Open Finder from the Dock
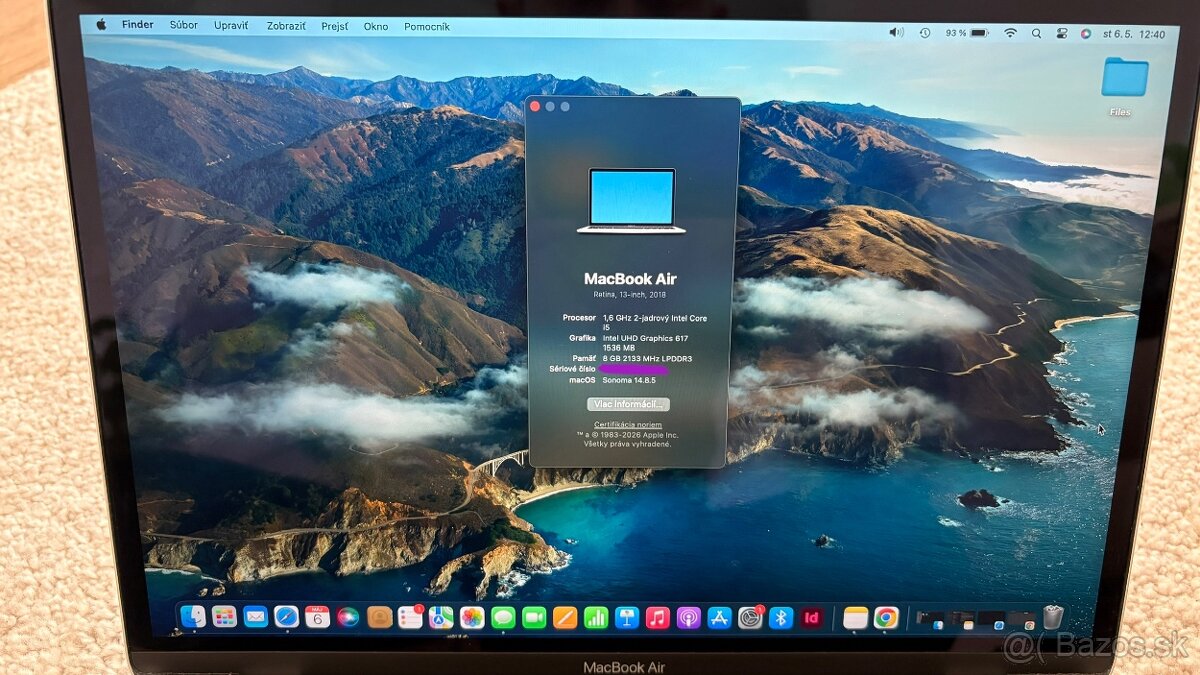 tap(193, 617)
